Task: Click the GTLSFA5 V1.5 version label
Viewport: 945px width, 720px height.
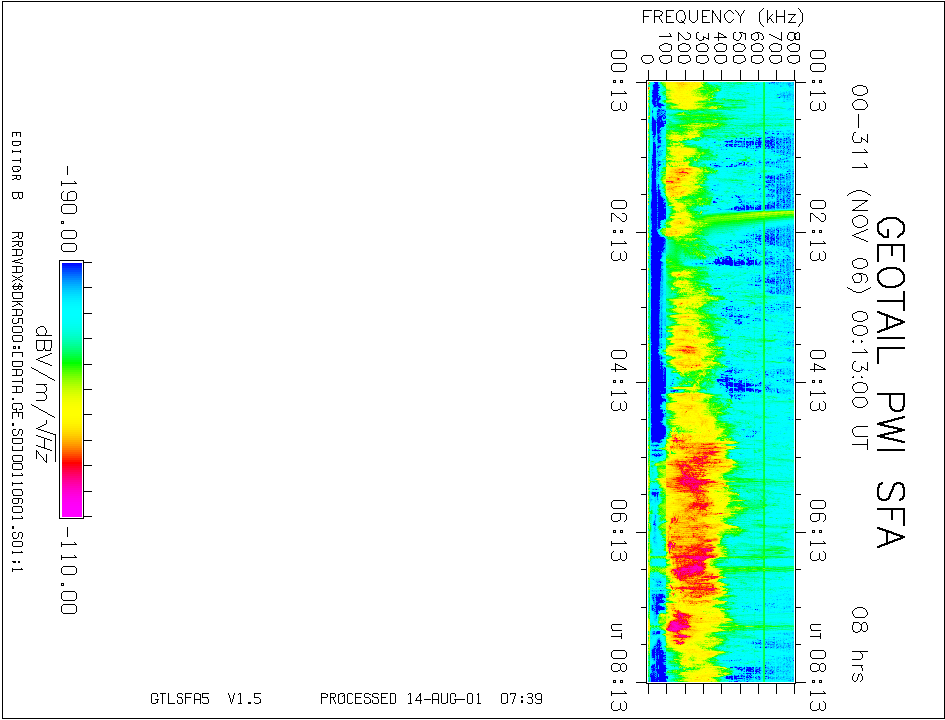Action: [x=205, y=699]
